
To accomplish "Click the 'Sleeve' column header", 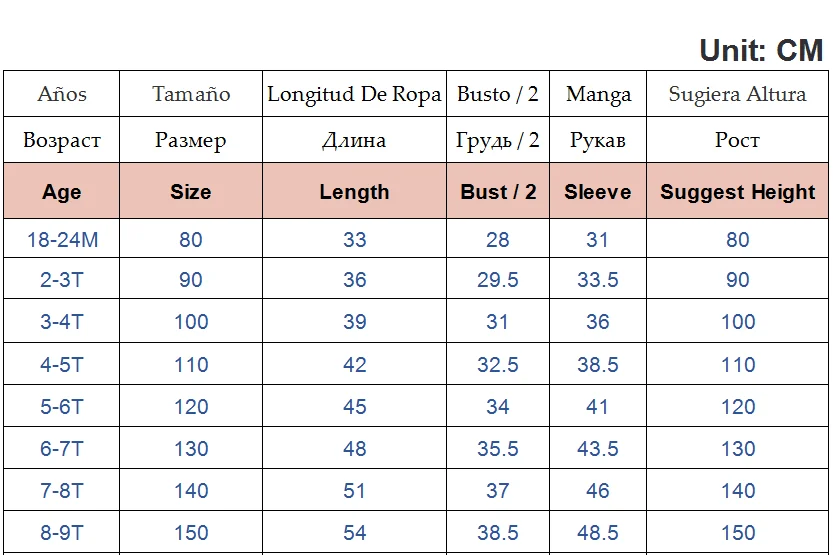I will [x=598, y=192].
